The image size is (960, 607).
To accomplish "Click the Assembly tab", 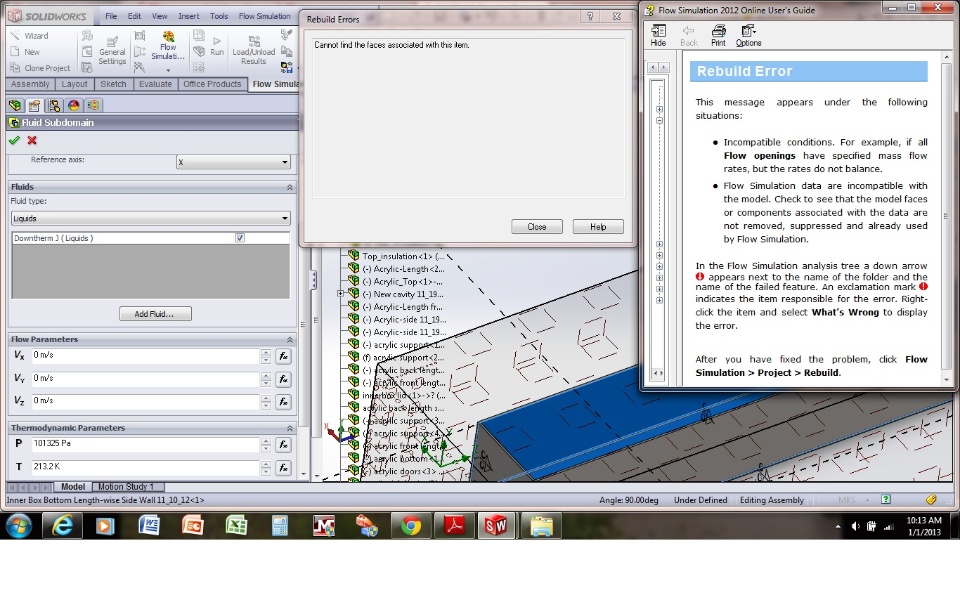I will point(30,84).
